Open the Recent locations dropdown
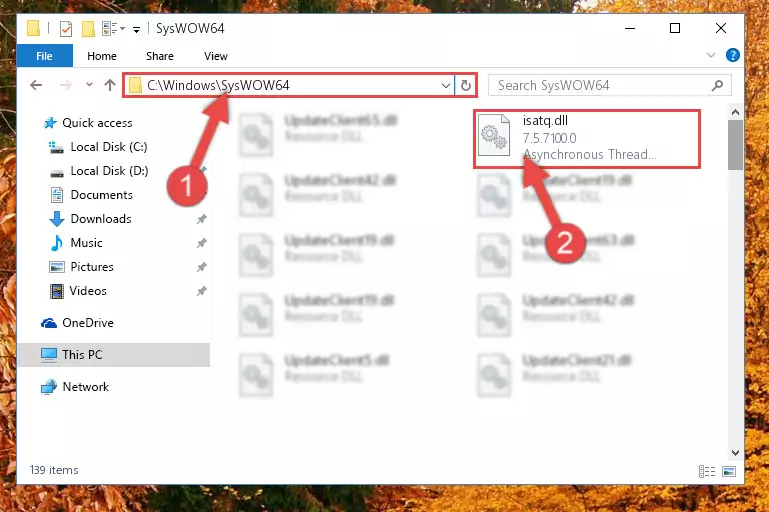Viewport: 769px width, 512px height. coord(89,85)
